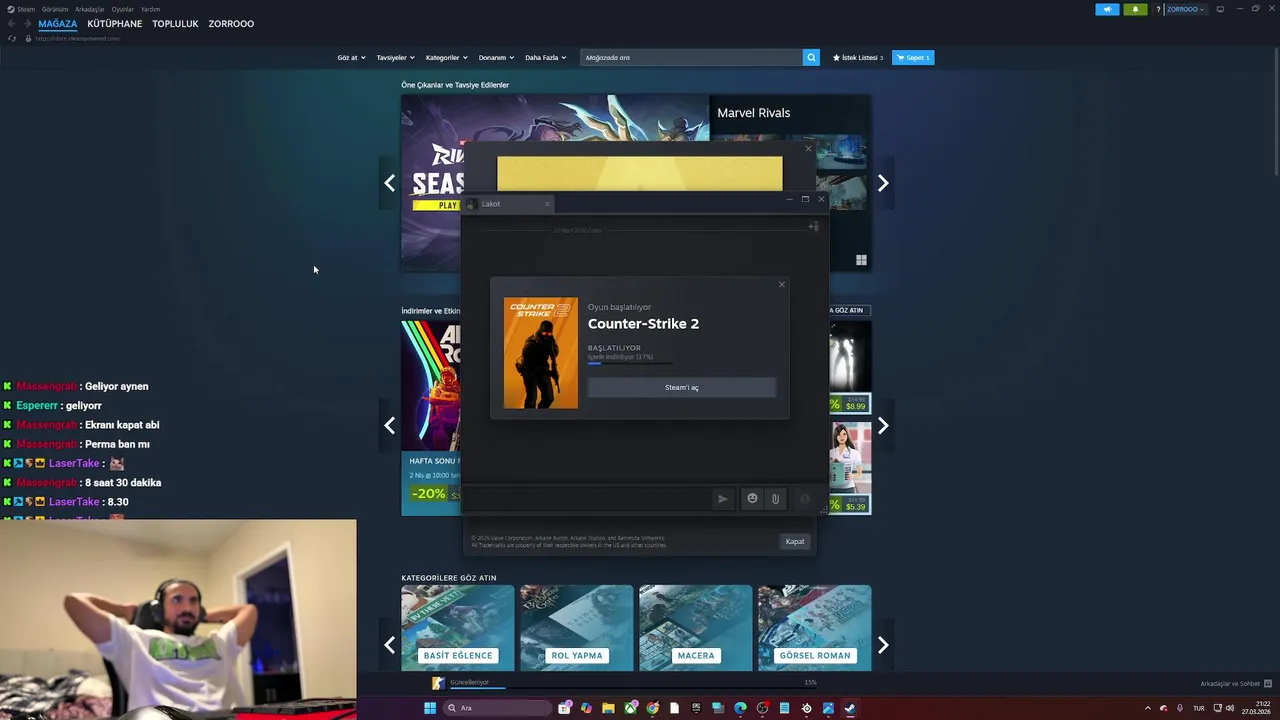Viewport: 1280px width, 720px height.
Task: Close the Lakot chat tab
Action: pyautogui.click(x=547, y=204)
